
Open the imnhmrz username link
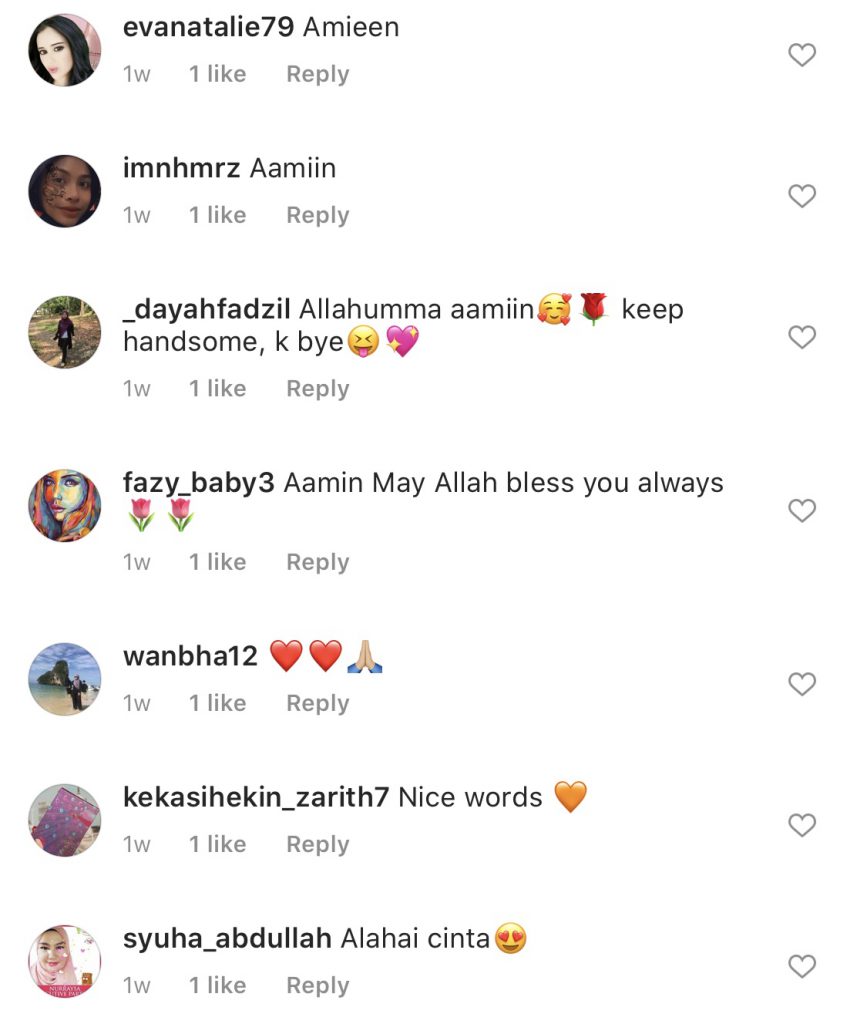[181, 168]
